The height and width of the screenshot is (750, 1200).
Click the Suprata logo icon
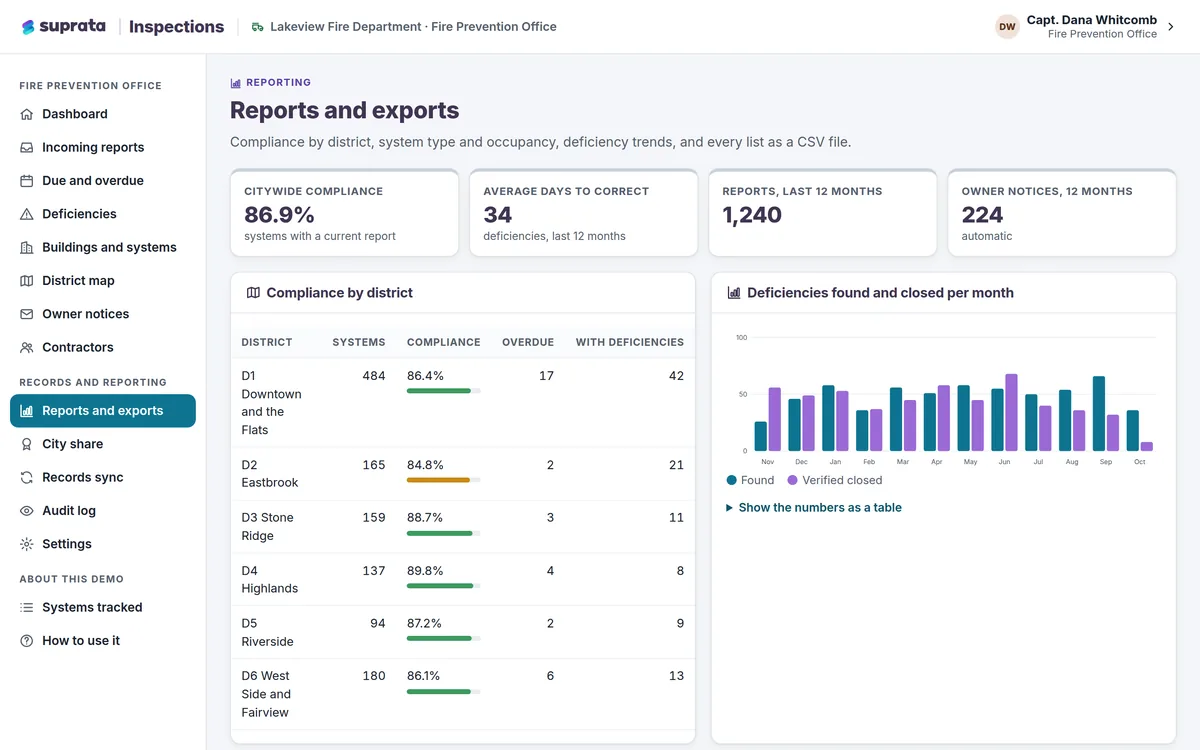pyautogui.click(x=28, y=27)
